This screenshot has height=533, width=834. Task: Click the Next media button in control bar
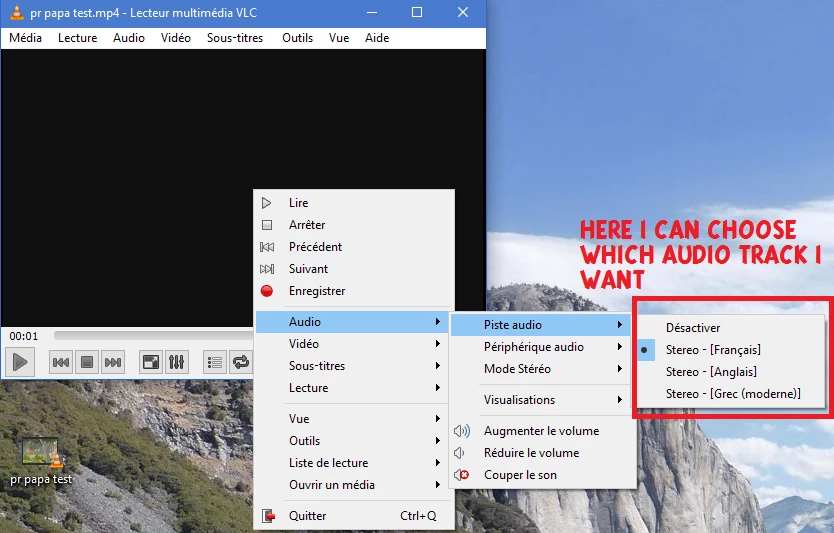click(x=113, y=362)
